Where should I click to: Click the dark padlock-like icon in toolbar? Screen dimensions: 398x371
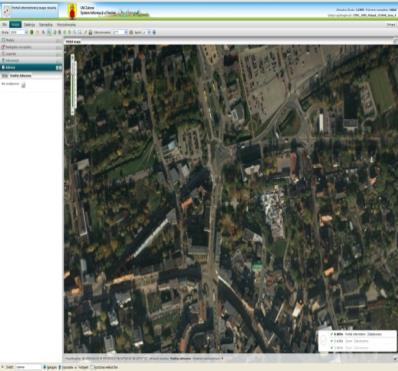pyautogui.click(x=90, y=32)
